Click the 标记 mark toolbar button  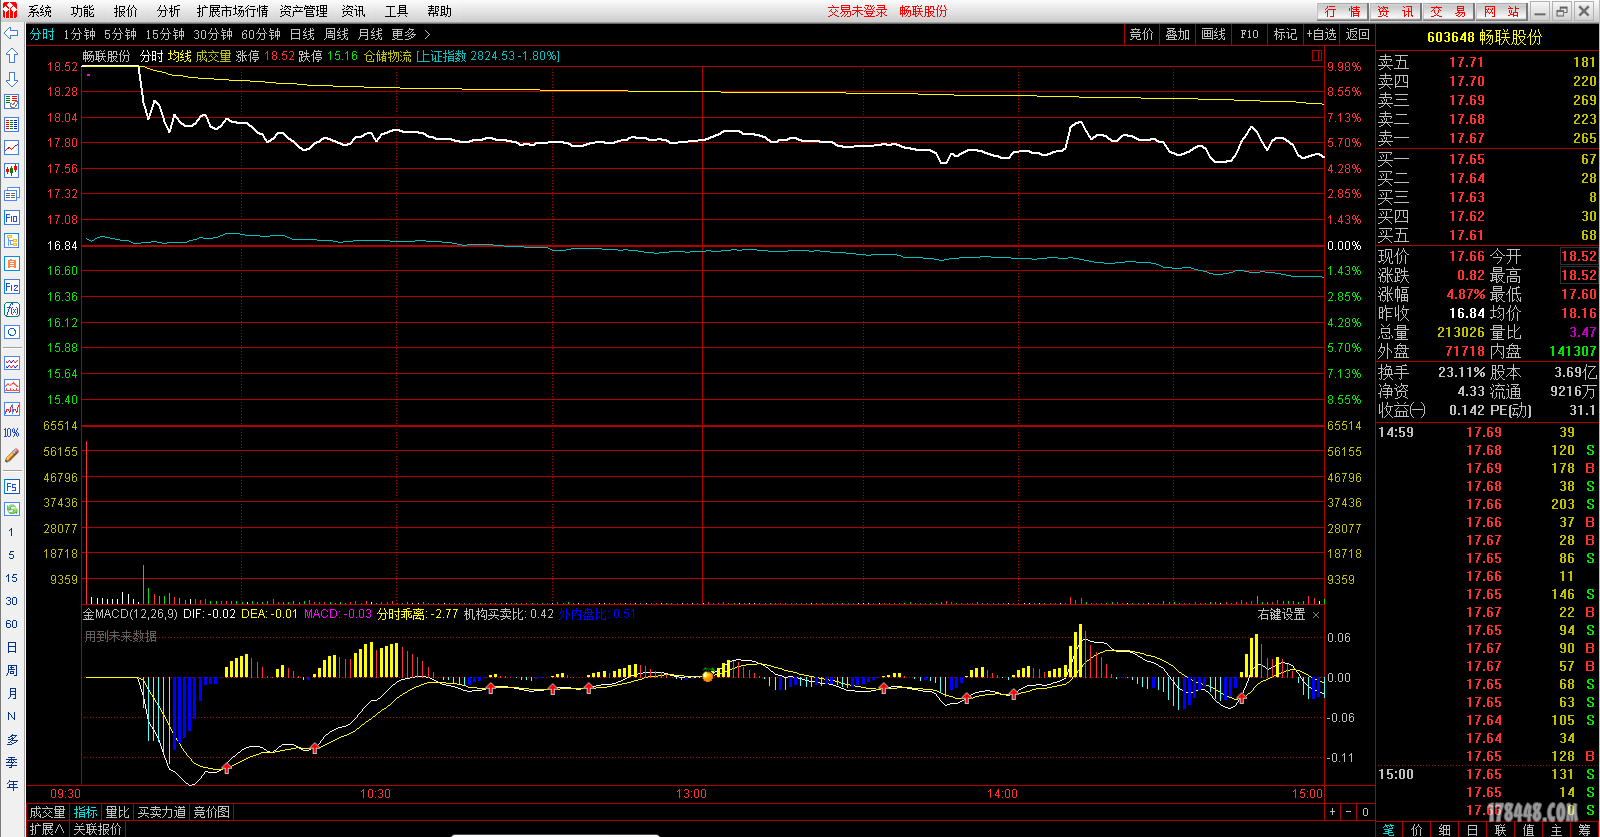1285,34
